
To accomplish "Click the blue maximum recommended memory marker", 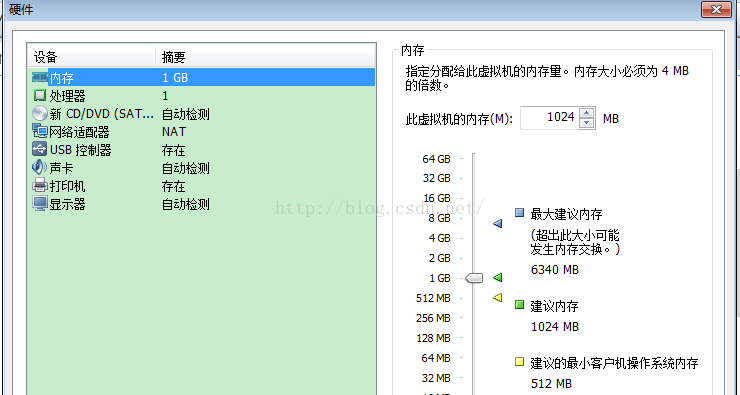I will (x=497, y=223).
